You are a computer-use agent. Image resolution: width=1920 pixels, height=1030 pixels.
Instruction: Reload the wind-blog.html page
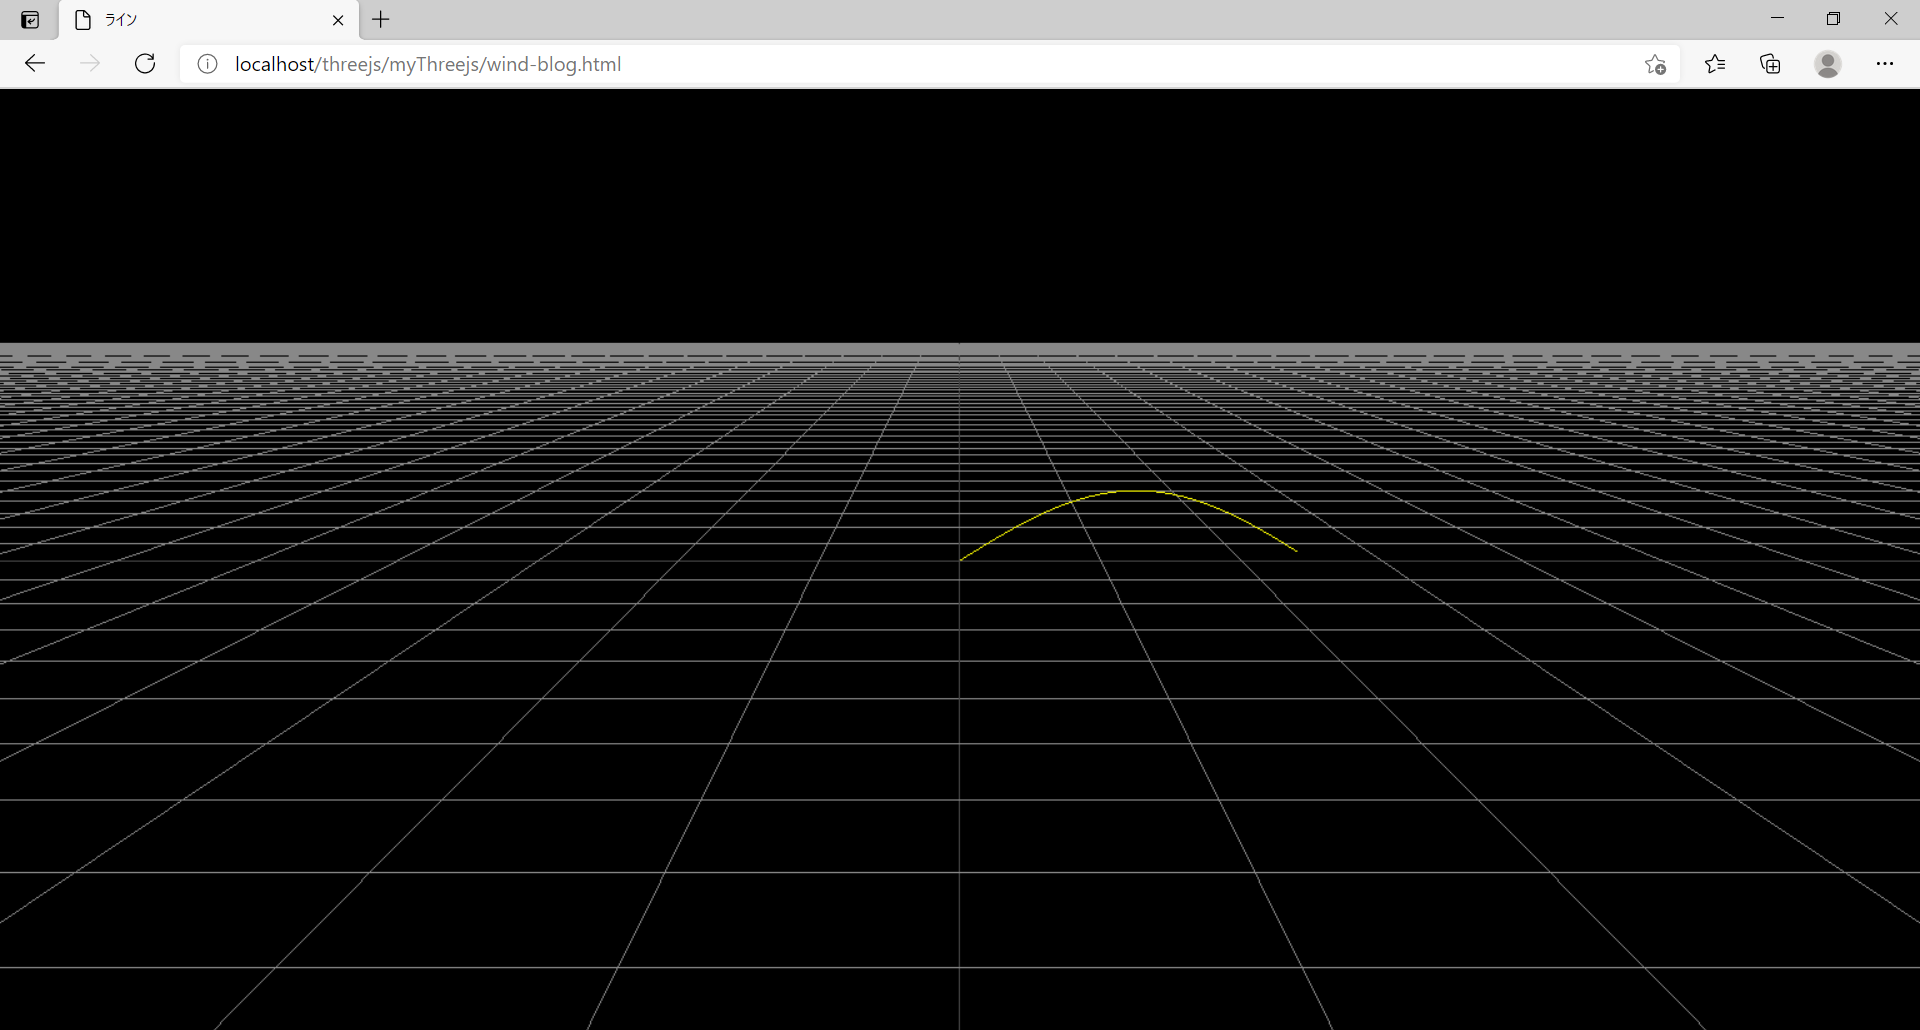coord(145,63)
